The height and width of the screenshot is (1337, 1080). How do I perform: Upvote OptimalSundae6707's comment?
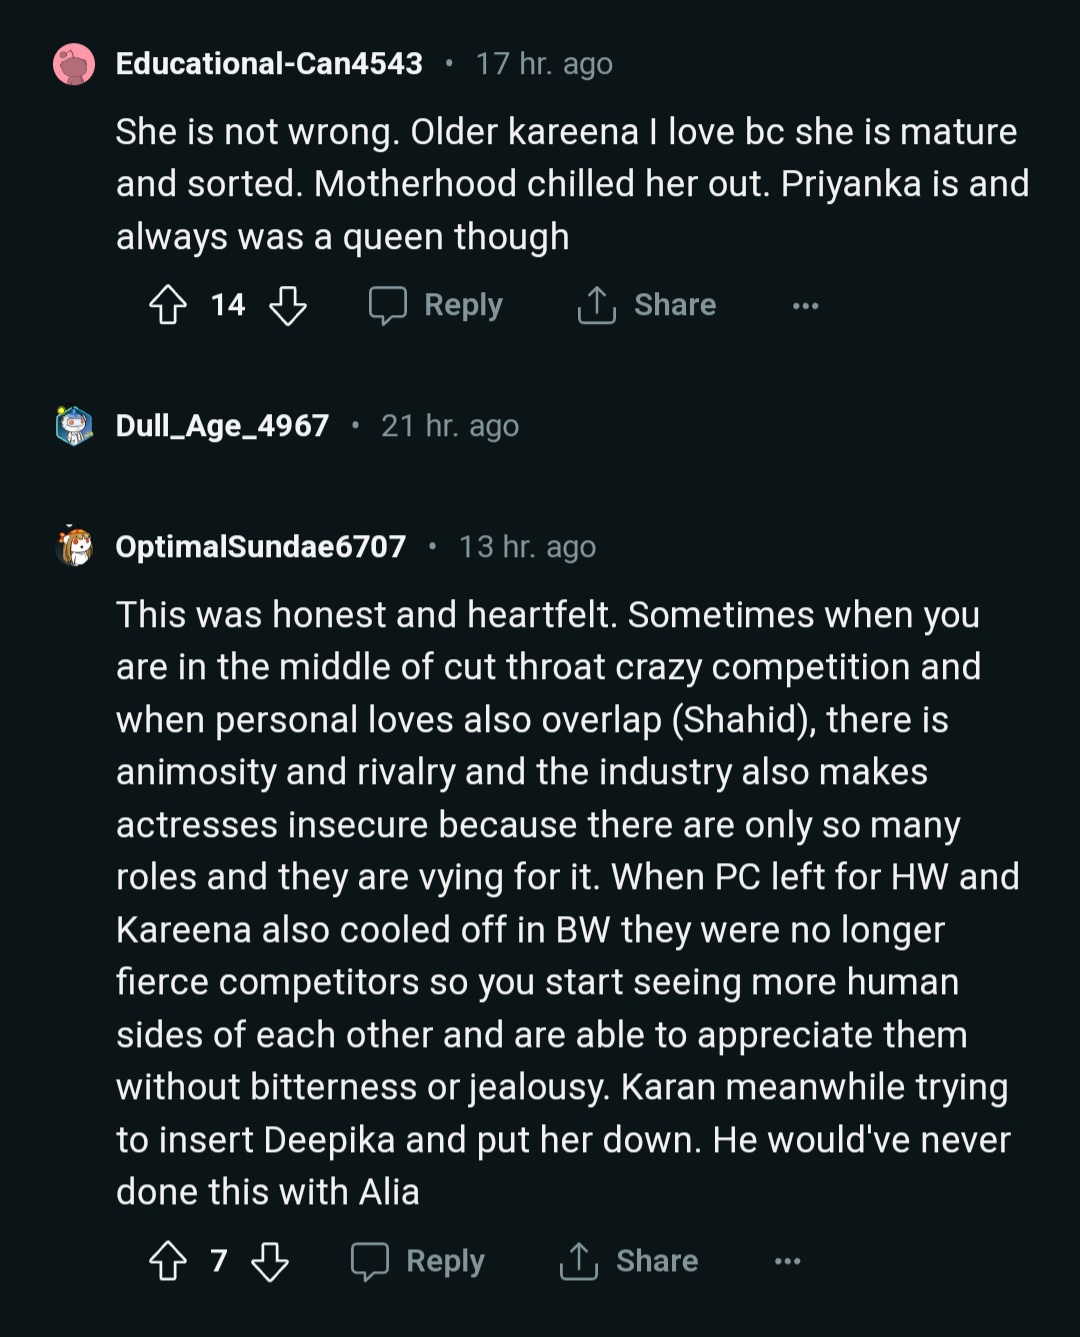168,1261
